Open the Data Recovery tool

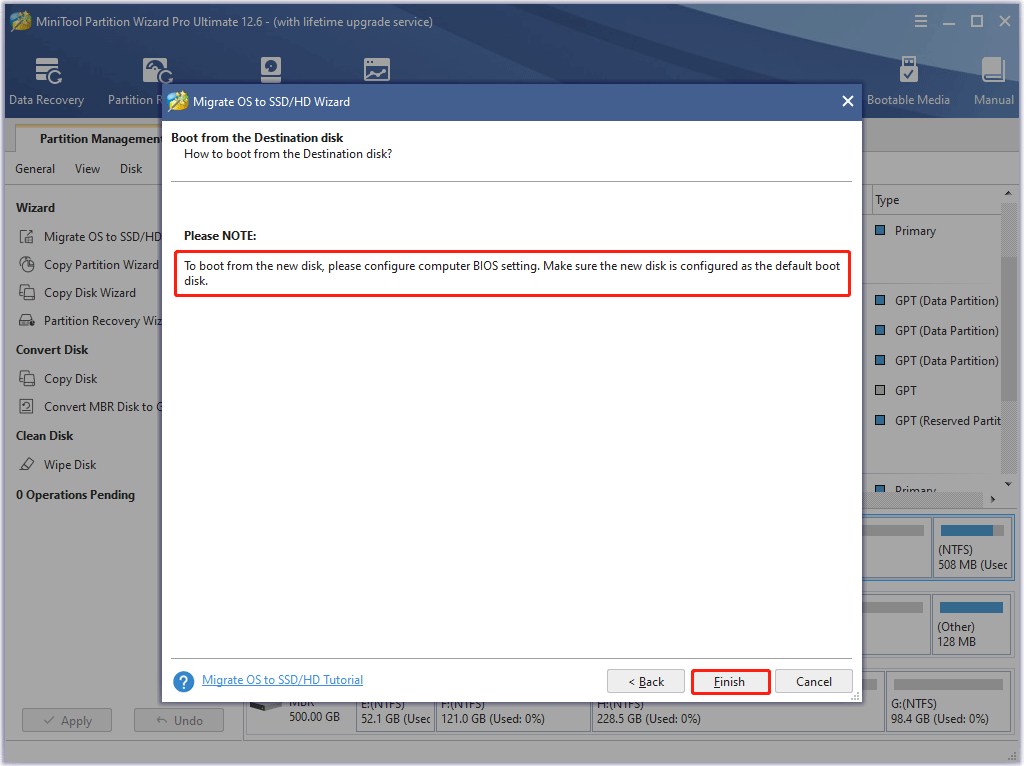pos(46,80)
